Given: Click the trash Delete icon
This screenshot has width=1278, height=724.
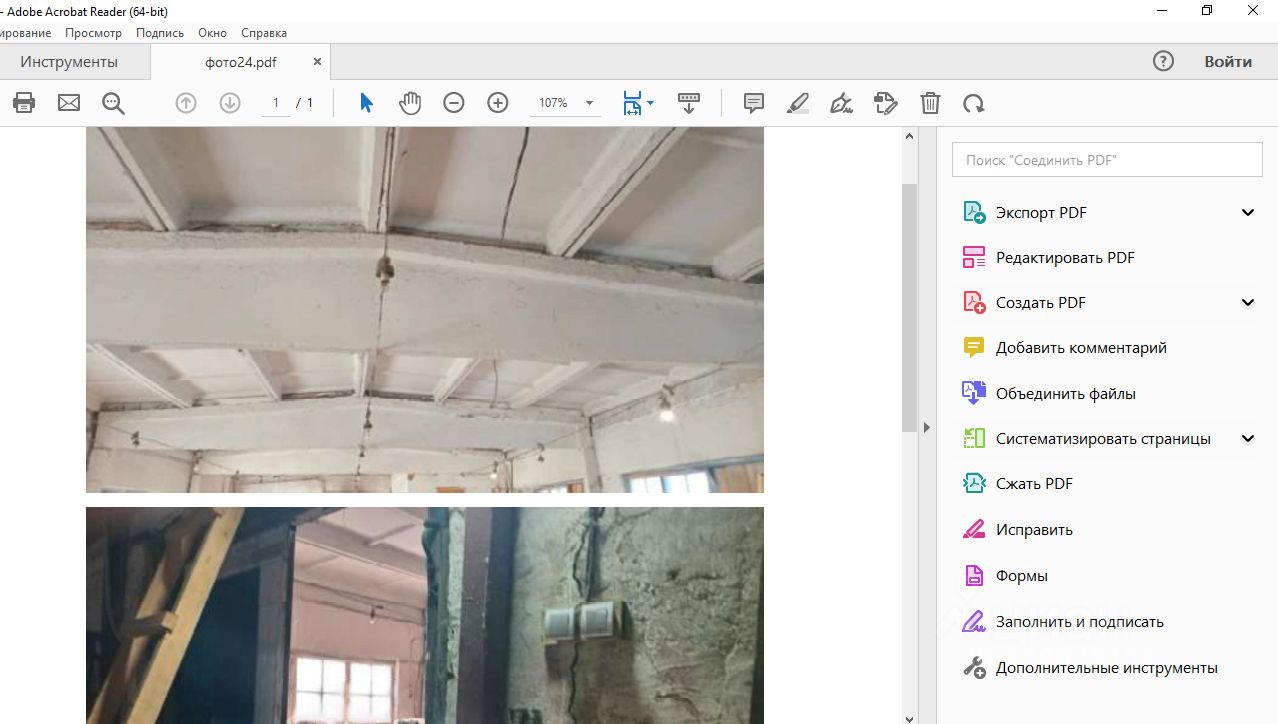Looking at the screenshot, I should click(x=930, y=103).
